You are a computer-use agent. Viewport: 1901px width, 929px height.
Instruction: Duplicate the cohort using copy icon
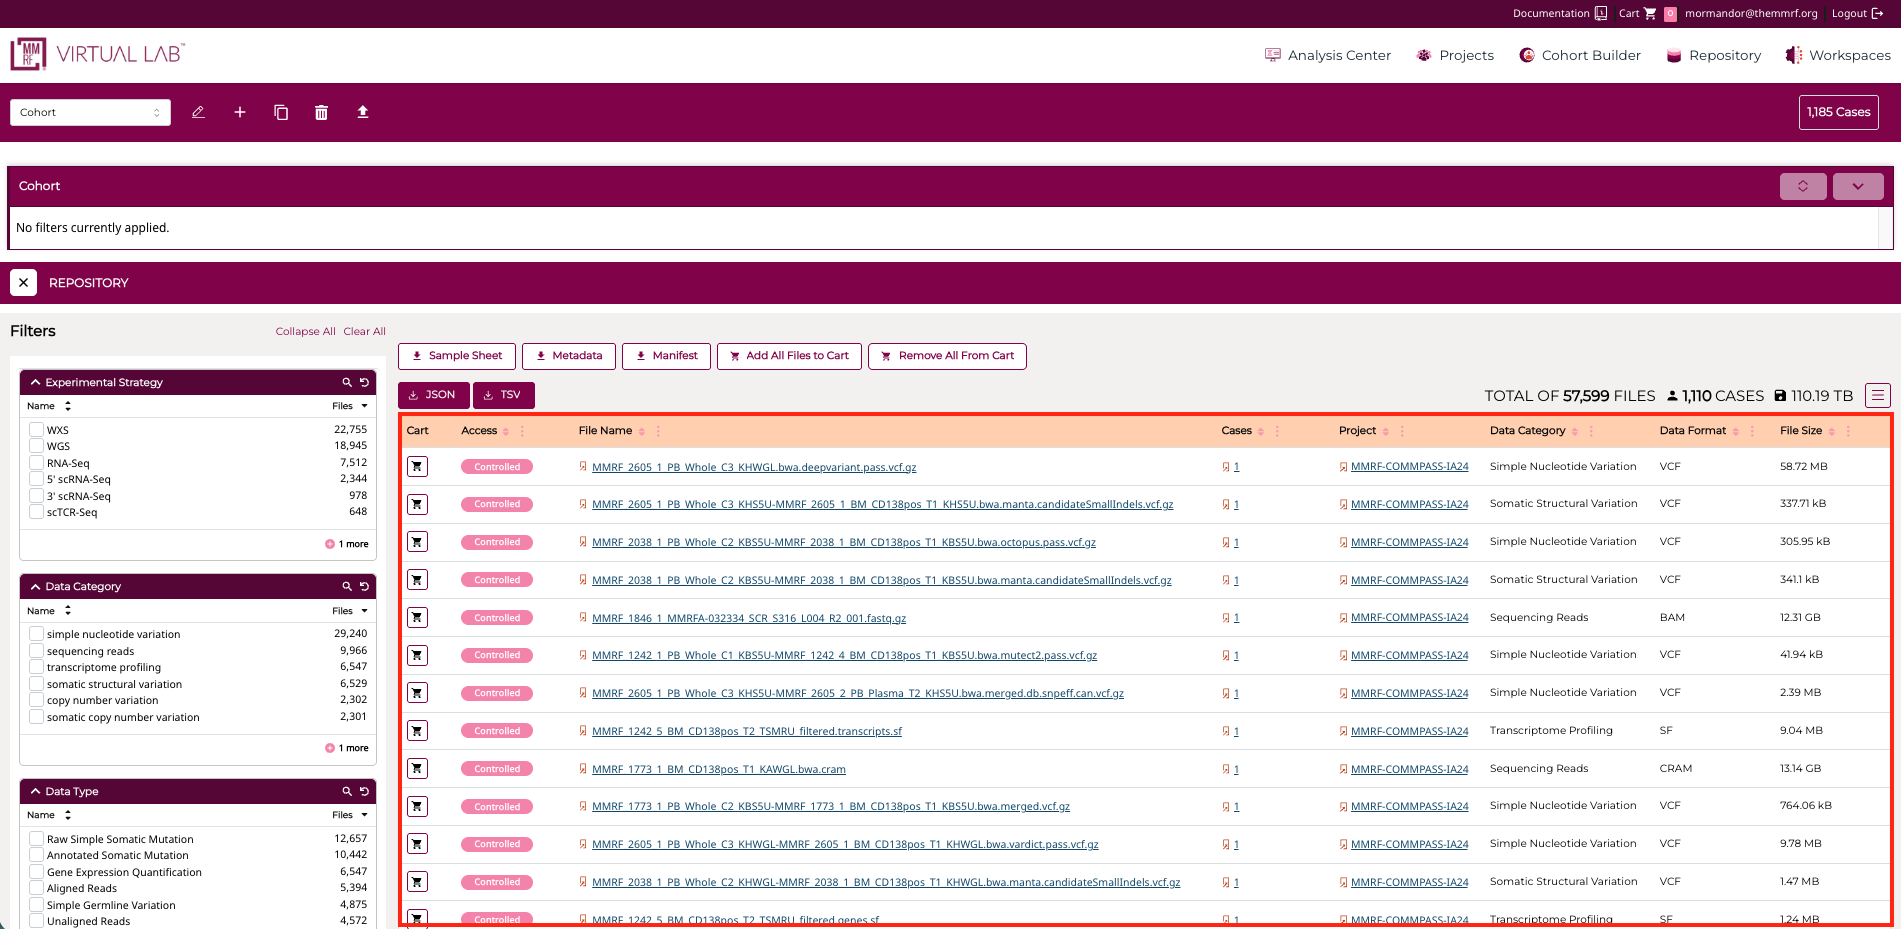(x=281, y=112)
